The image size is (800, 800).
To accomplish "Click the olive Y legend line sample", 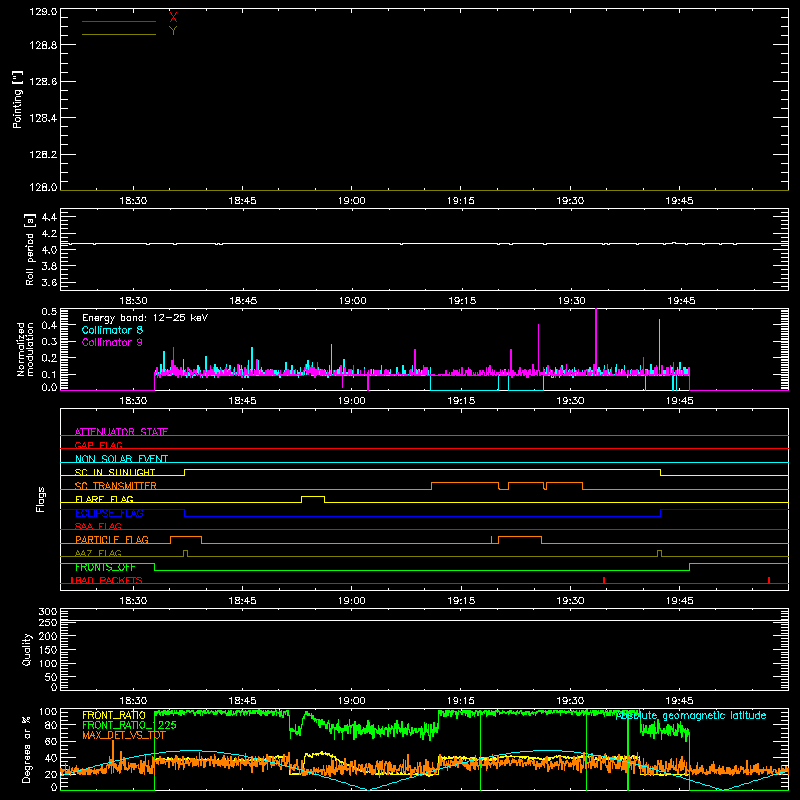I will click(x=118, y=35).
